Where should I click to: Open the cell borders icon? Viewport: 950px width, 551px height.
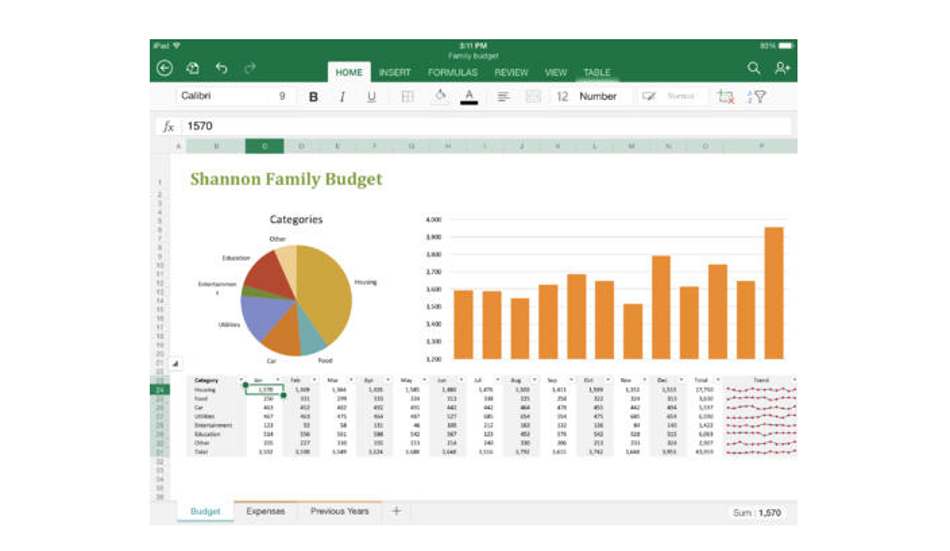(x=408, y=96)
